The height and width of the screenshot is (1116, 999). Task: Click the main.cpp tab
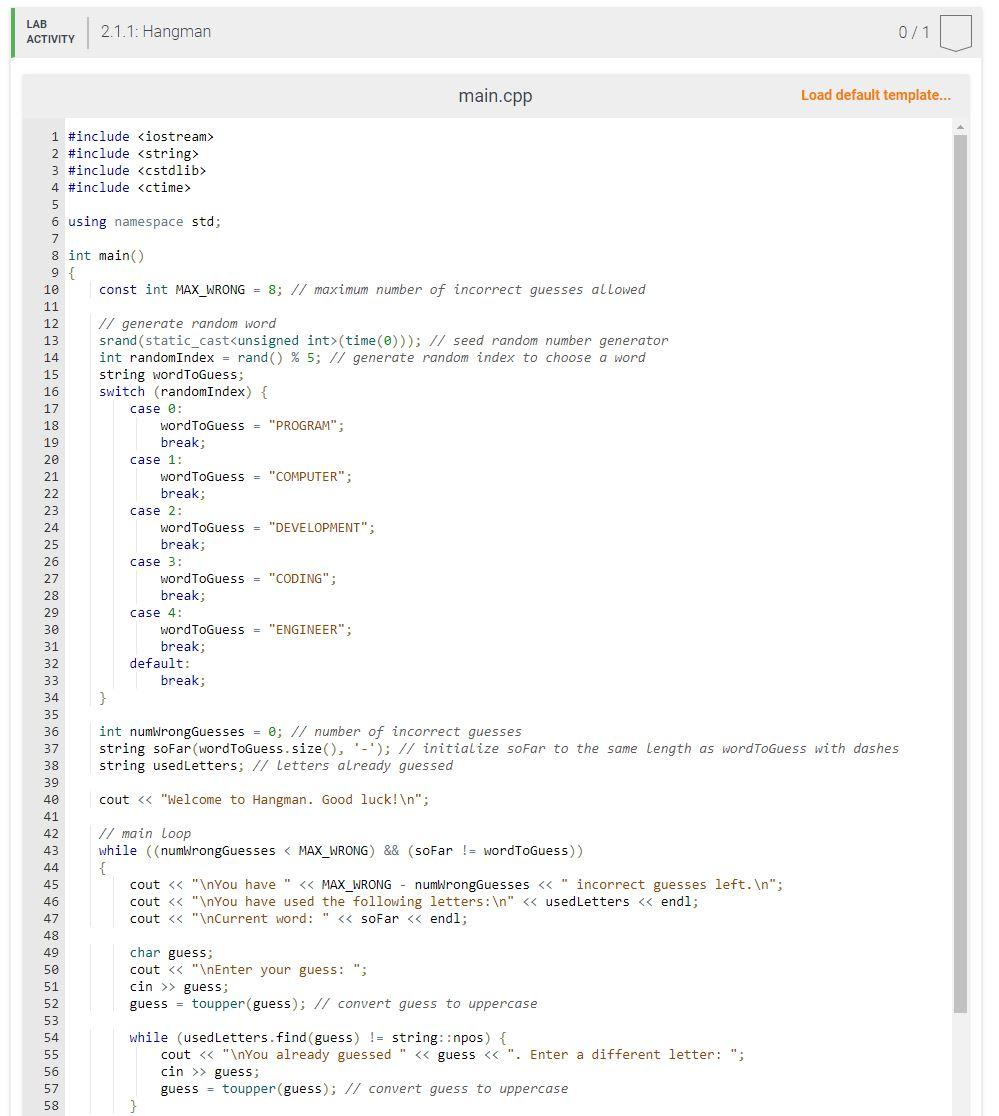[x=495, y=96]
